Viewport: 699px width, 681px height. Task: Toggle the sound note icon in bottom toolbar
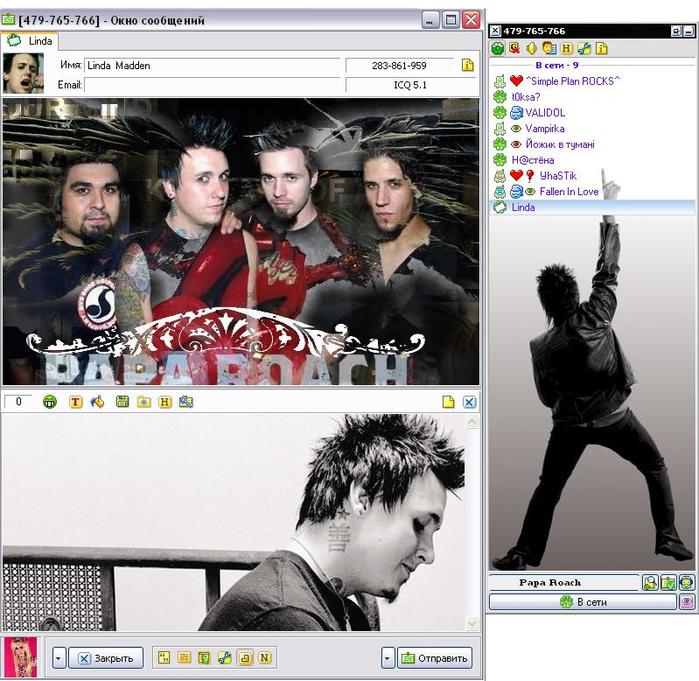pyautogui.click(x=245, y=657)
